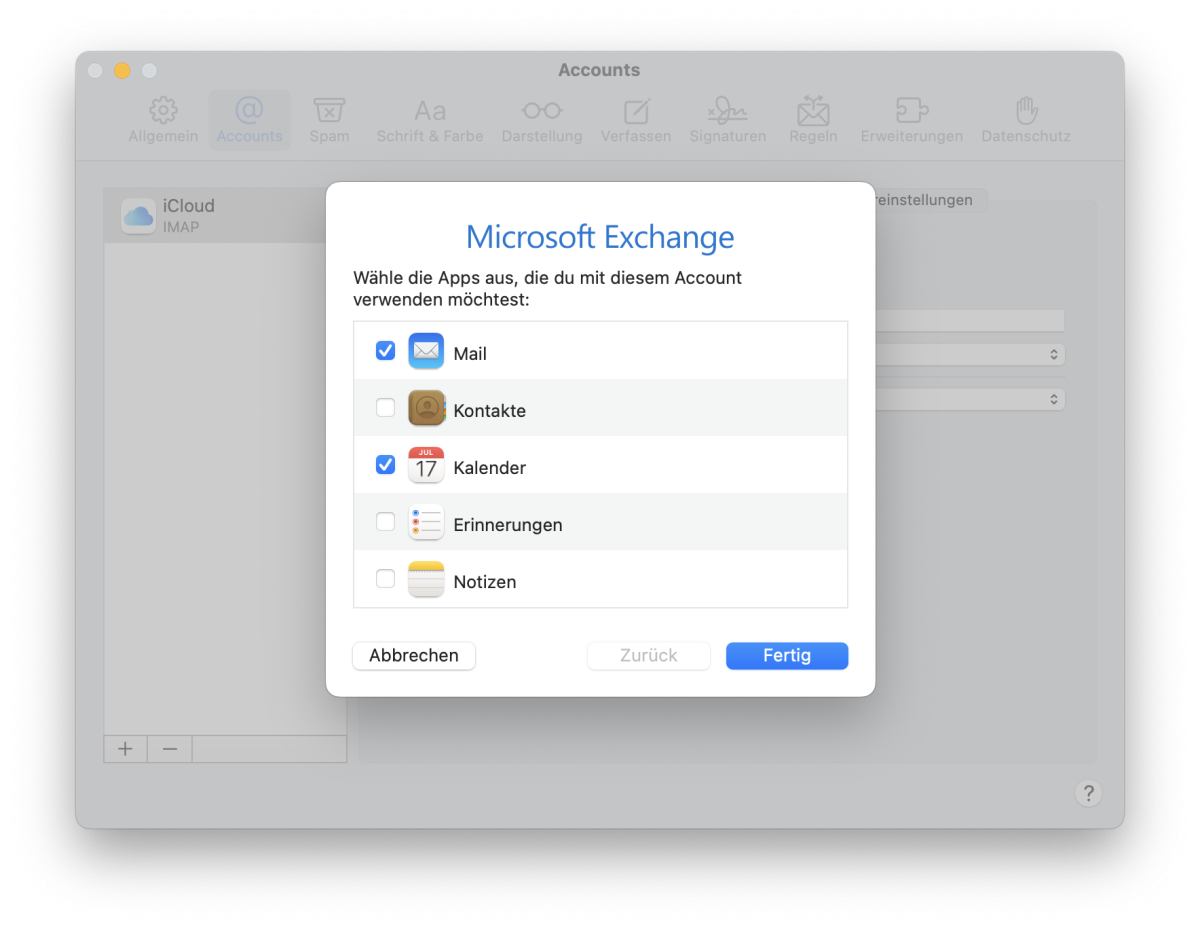Open the Allgemein preferences pane
The width and height of the screenshot is (1200, 929).
[163, 121]
